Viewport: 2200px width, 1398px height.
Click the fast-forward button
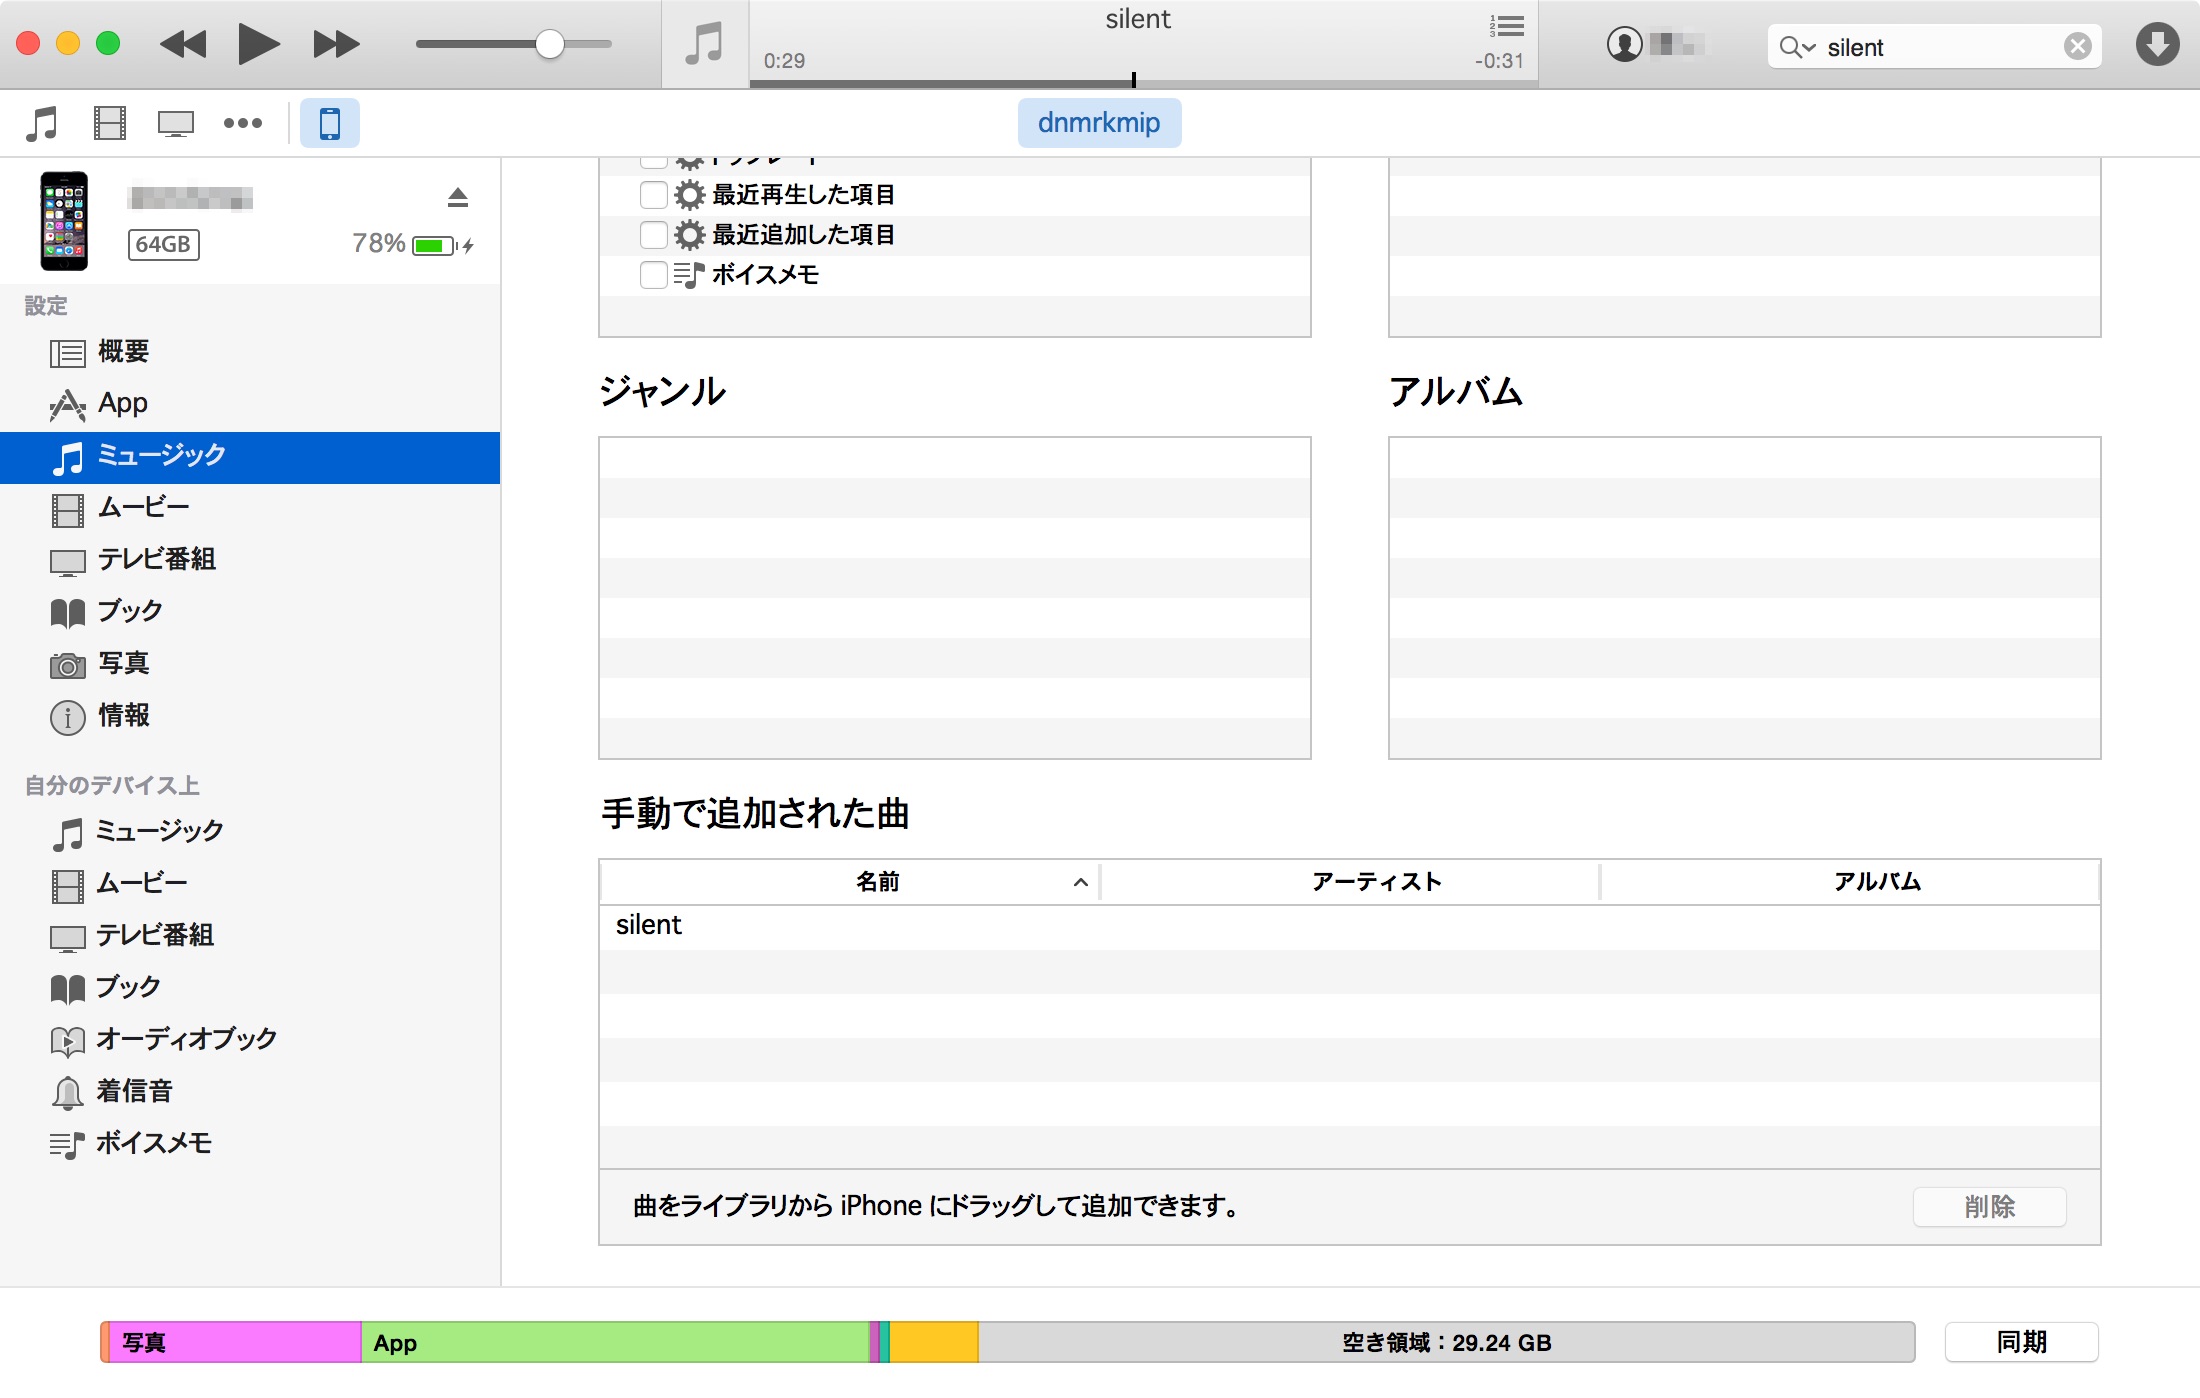click(335, 44)
